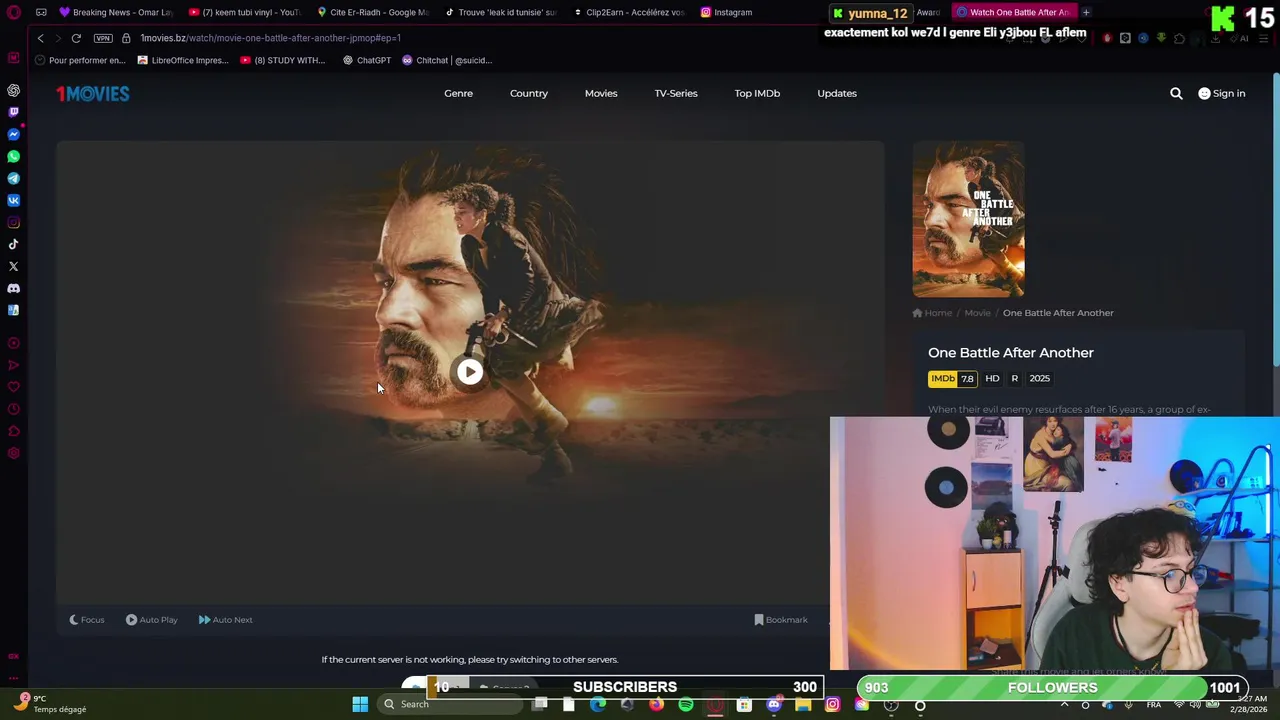Open the Updates page

(x=837, y=93)
